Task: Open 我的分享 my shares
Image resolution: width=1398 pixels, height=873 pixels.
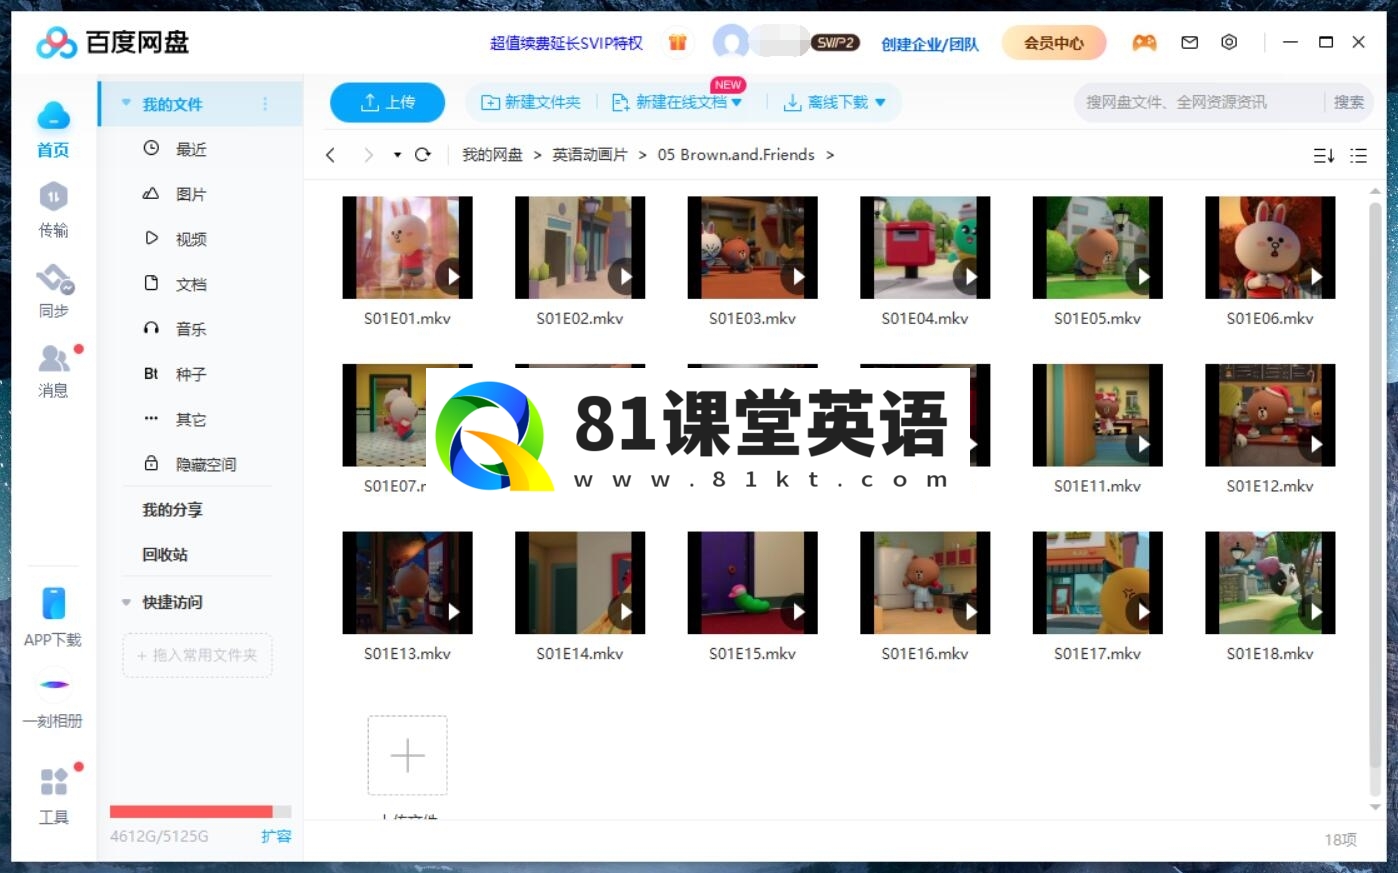Action: tap(172, 510)
